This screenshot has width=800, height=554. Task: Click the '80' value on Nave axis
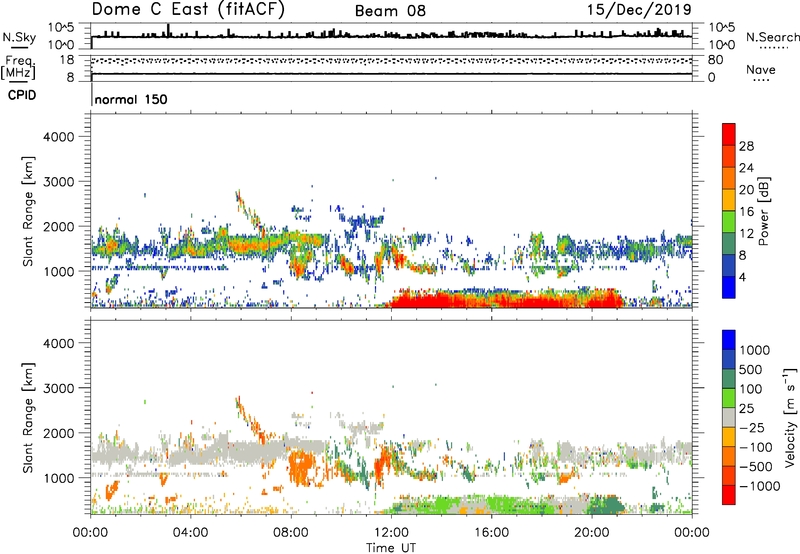(715, 60)
